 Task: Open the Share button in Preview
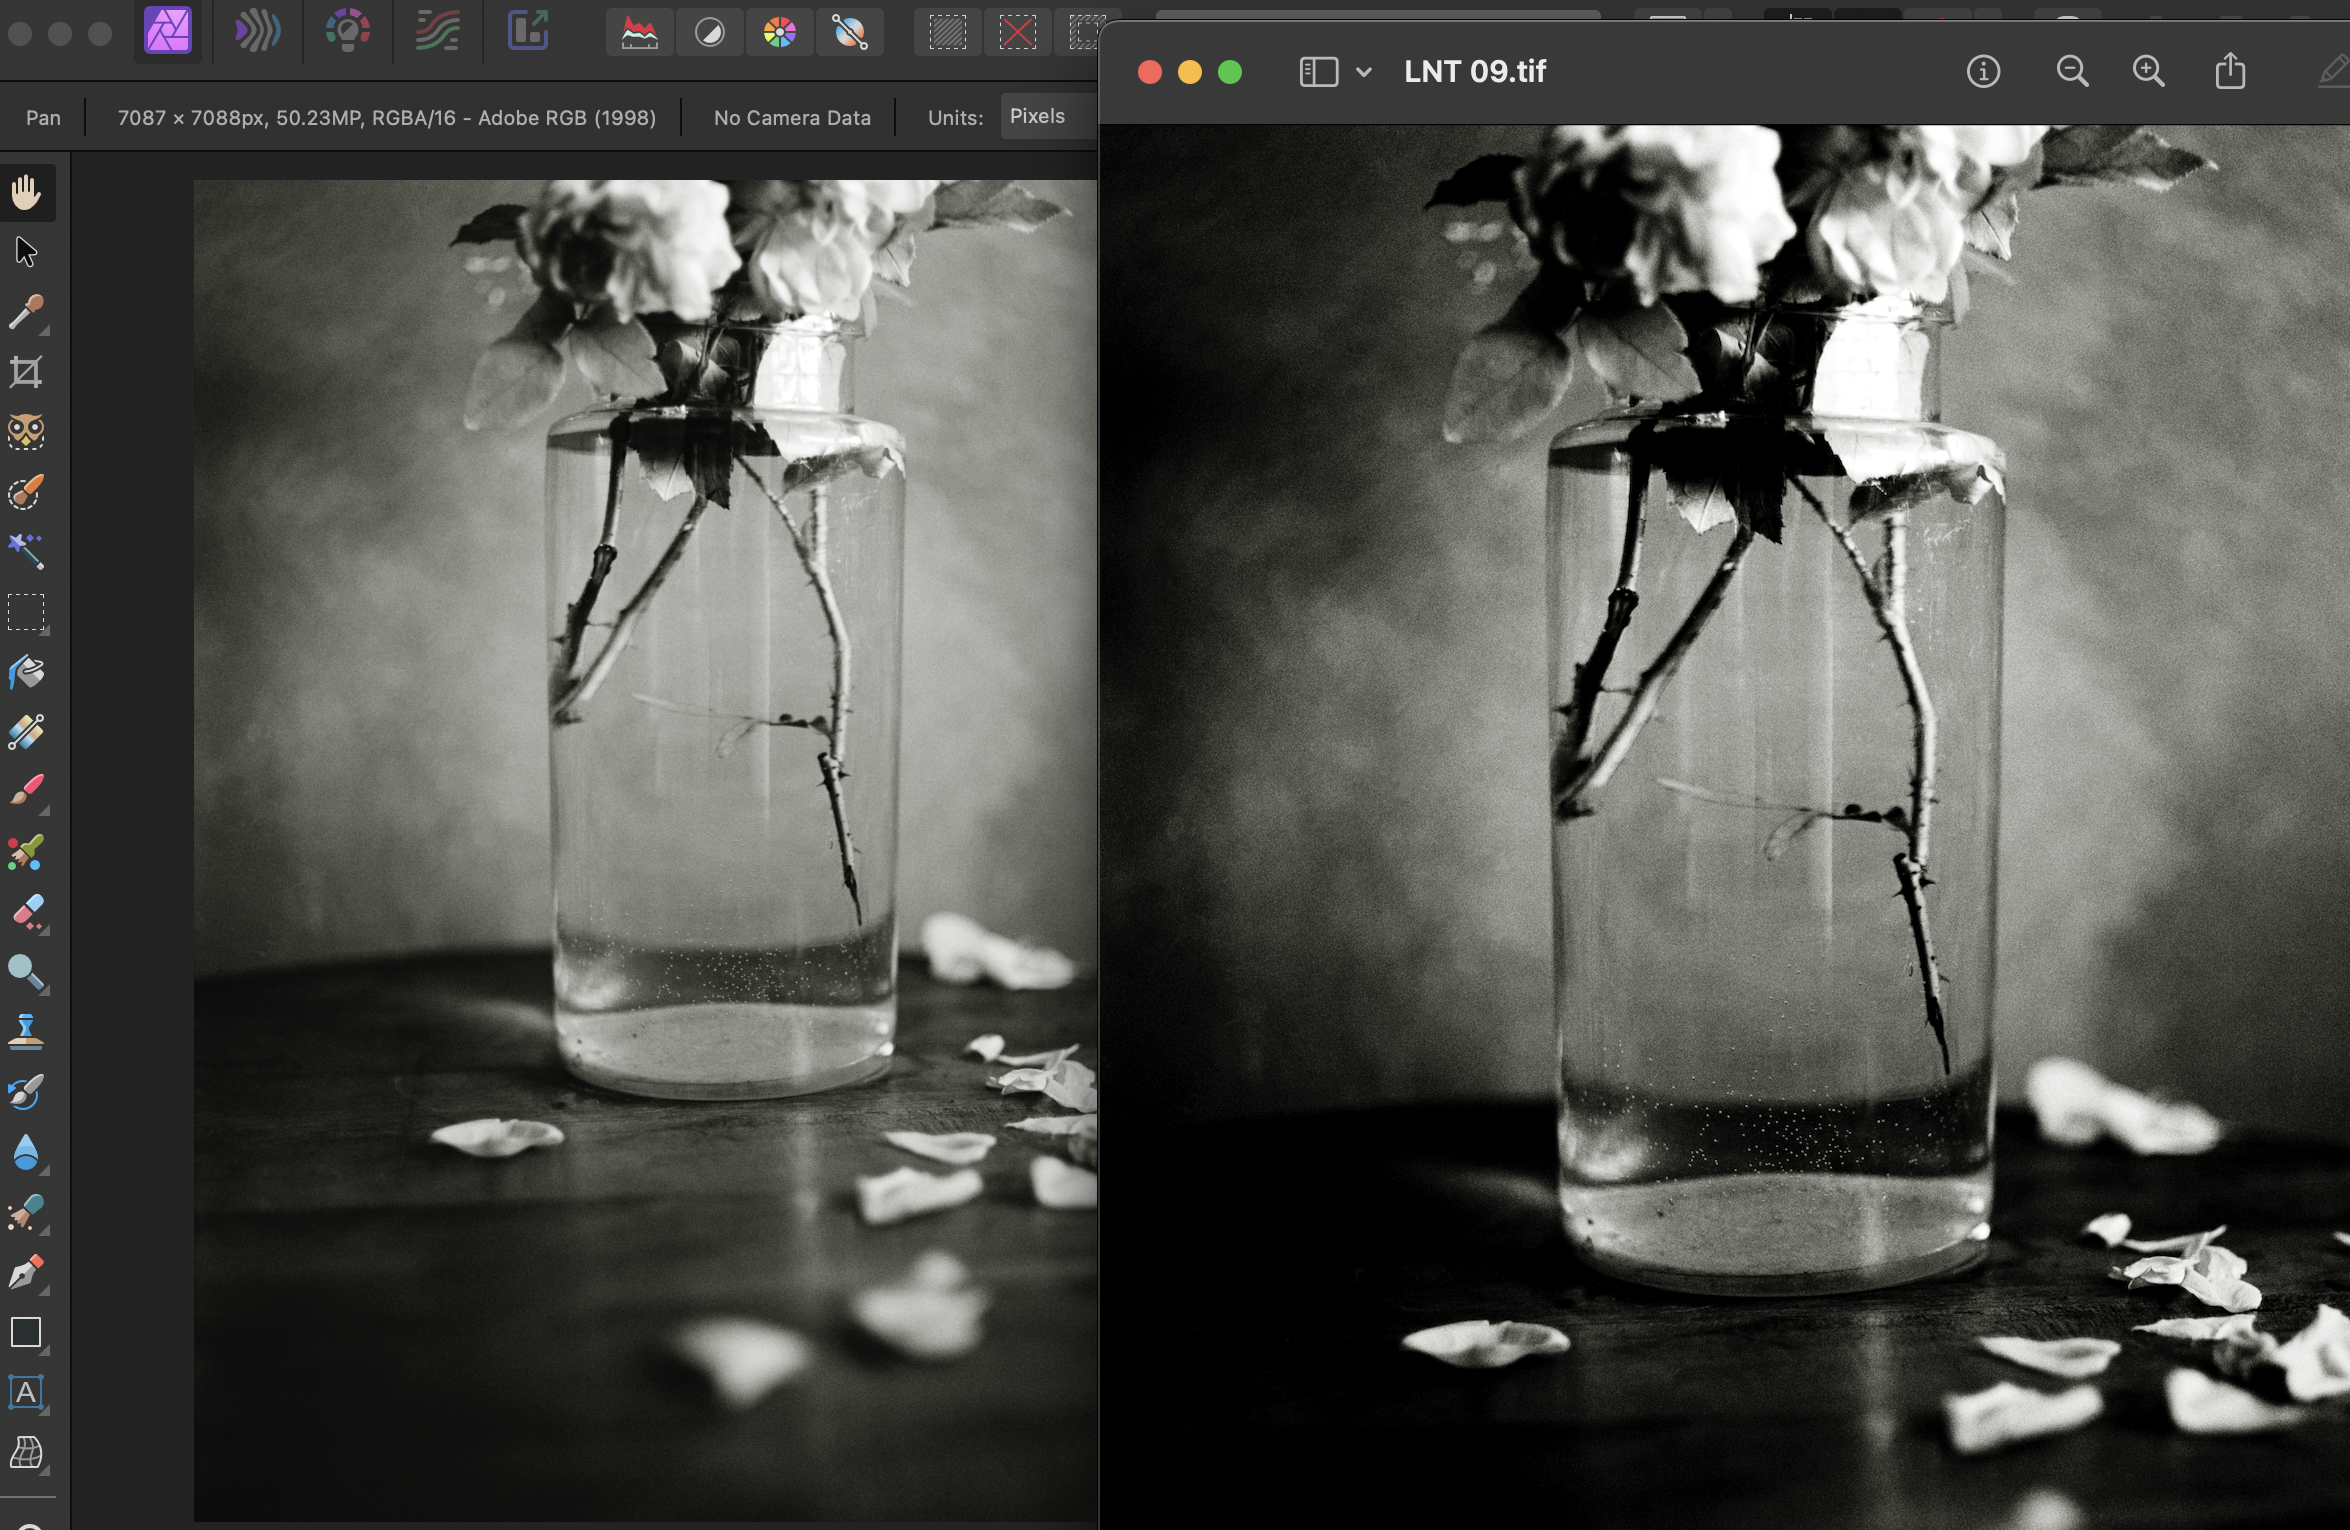click(x=2229, y=72)
